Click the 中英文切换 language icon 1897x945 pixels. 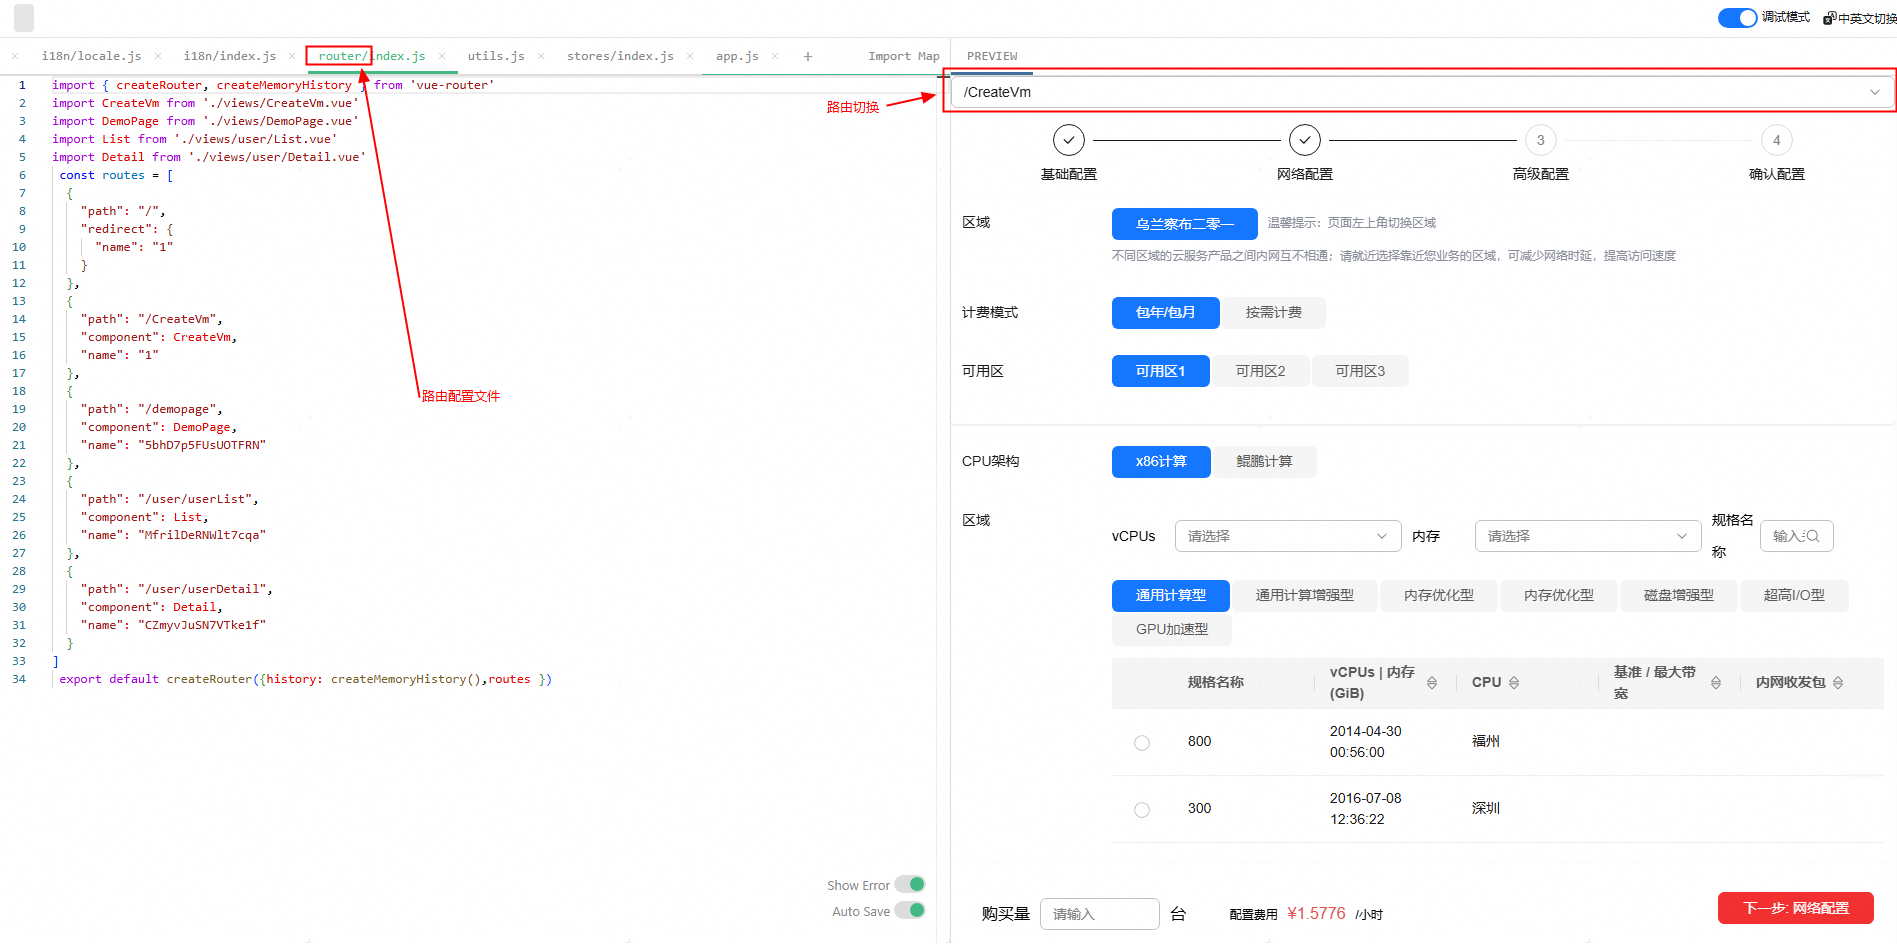click(1829, 17)
